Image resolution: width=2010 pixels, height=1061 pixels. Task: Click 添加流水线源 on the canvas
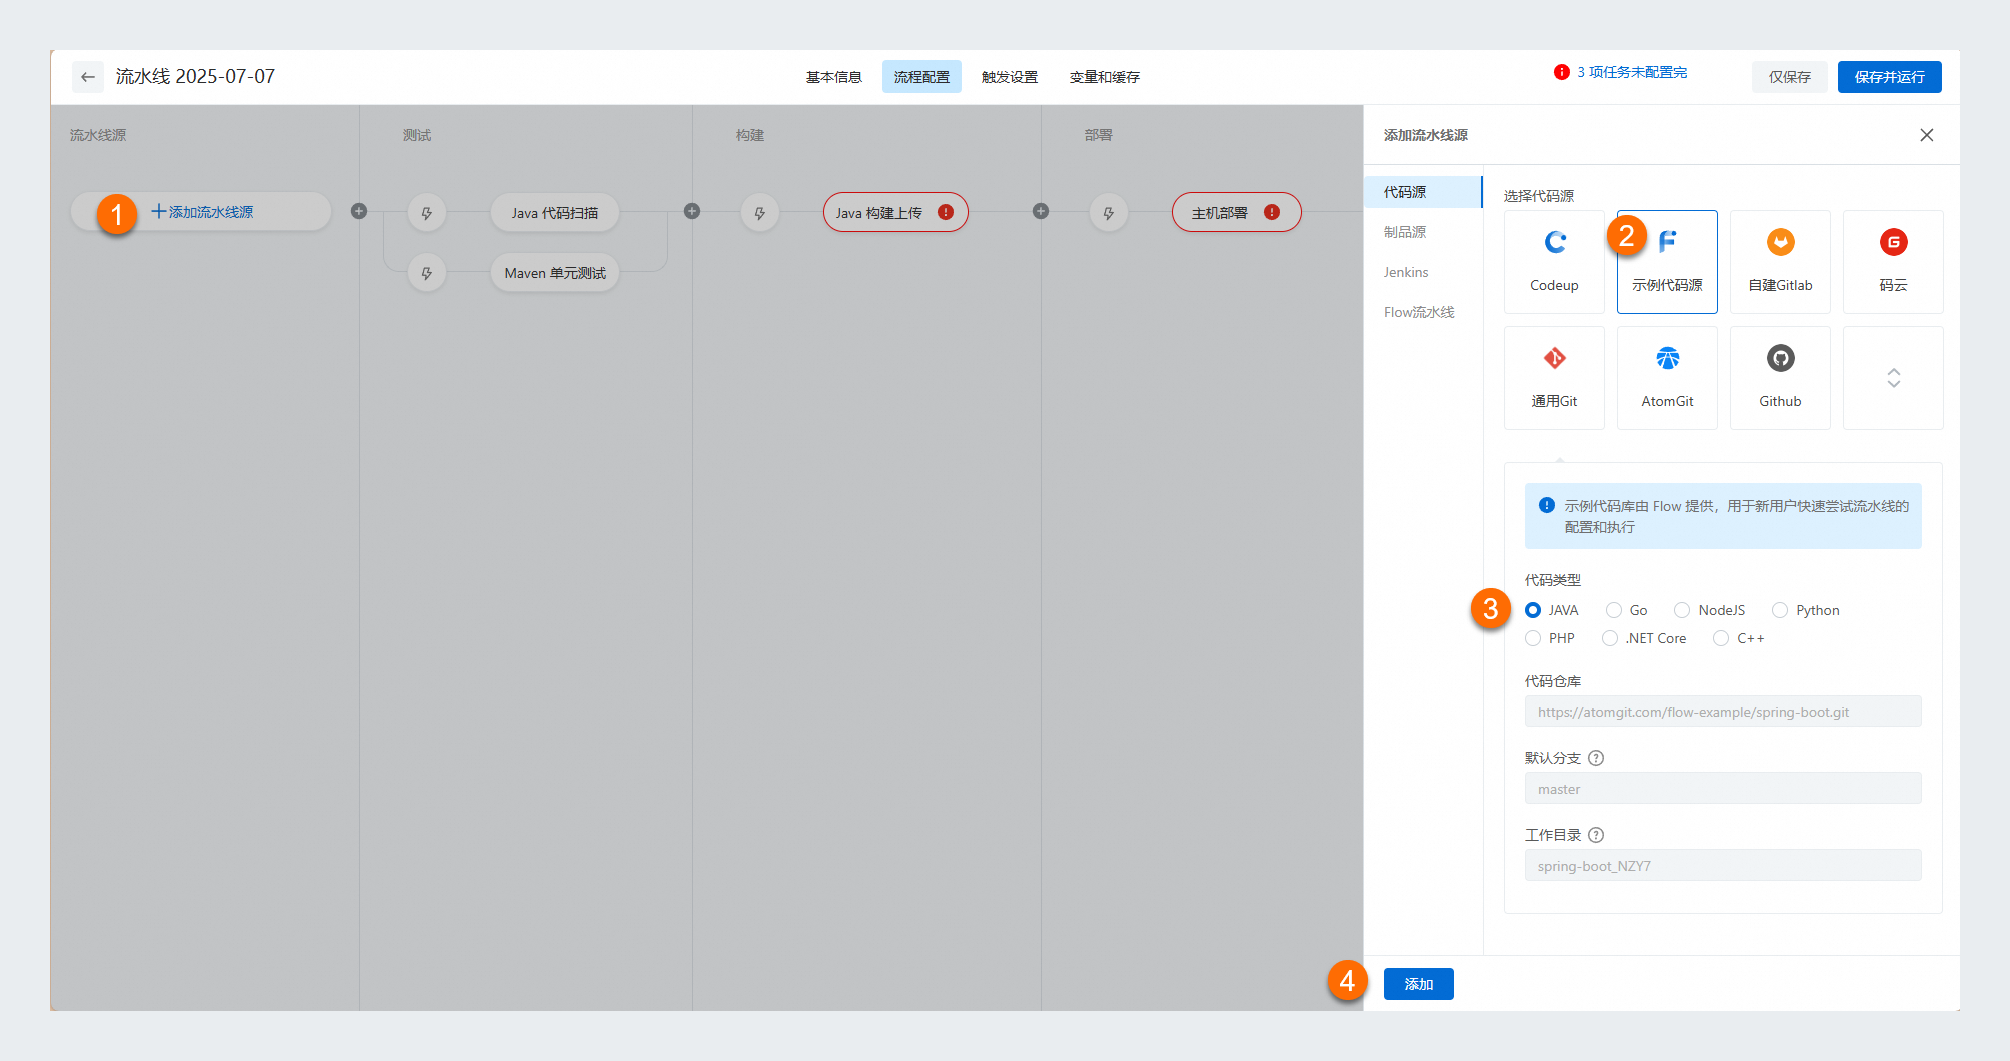[x=201, y=212]
